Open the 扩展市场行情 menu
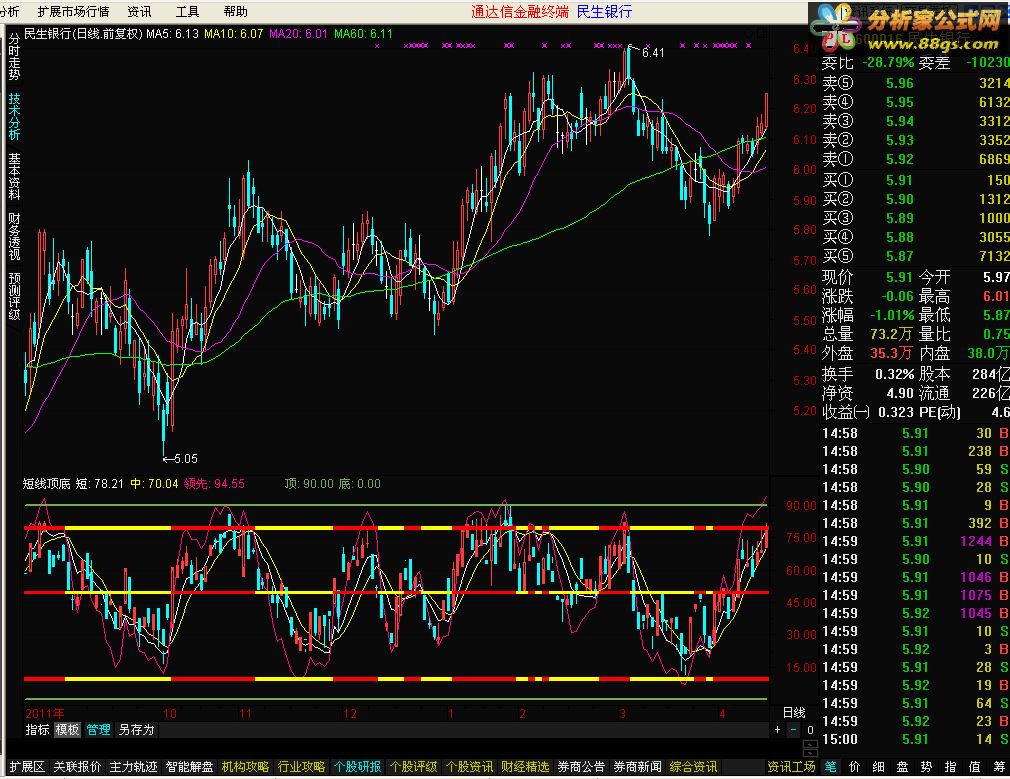Image resolution: width=1010 pixels, height=779 pixels. pyautogui.click(x=73, y=12)
